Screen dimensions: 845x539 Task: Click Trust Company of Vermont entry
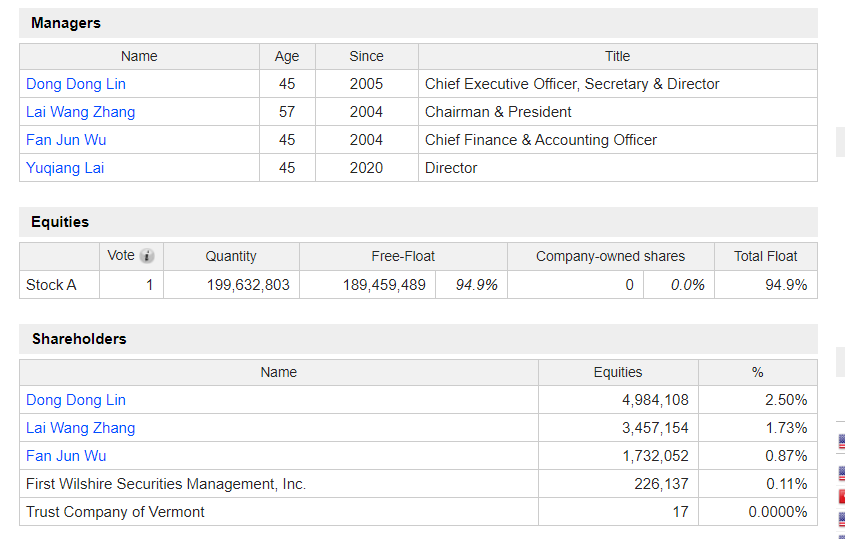point(115,512)
